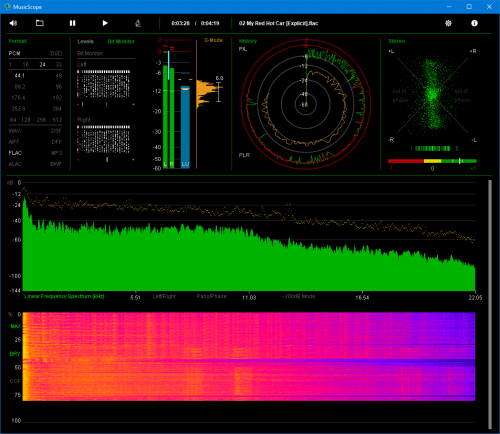The width and height of the screenshot is (500, 434).
Task: Click the MusicScope app icon in title bar
Action: coord(7,7)
